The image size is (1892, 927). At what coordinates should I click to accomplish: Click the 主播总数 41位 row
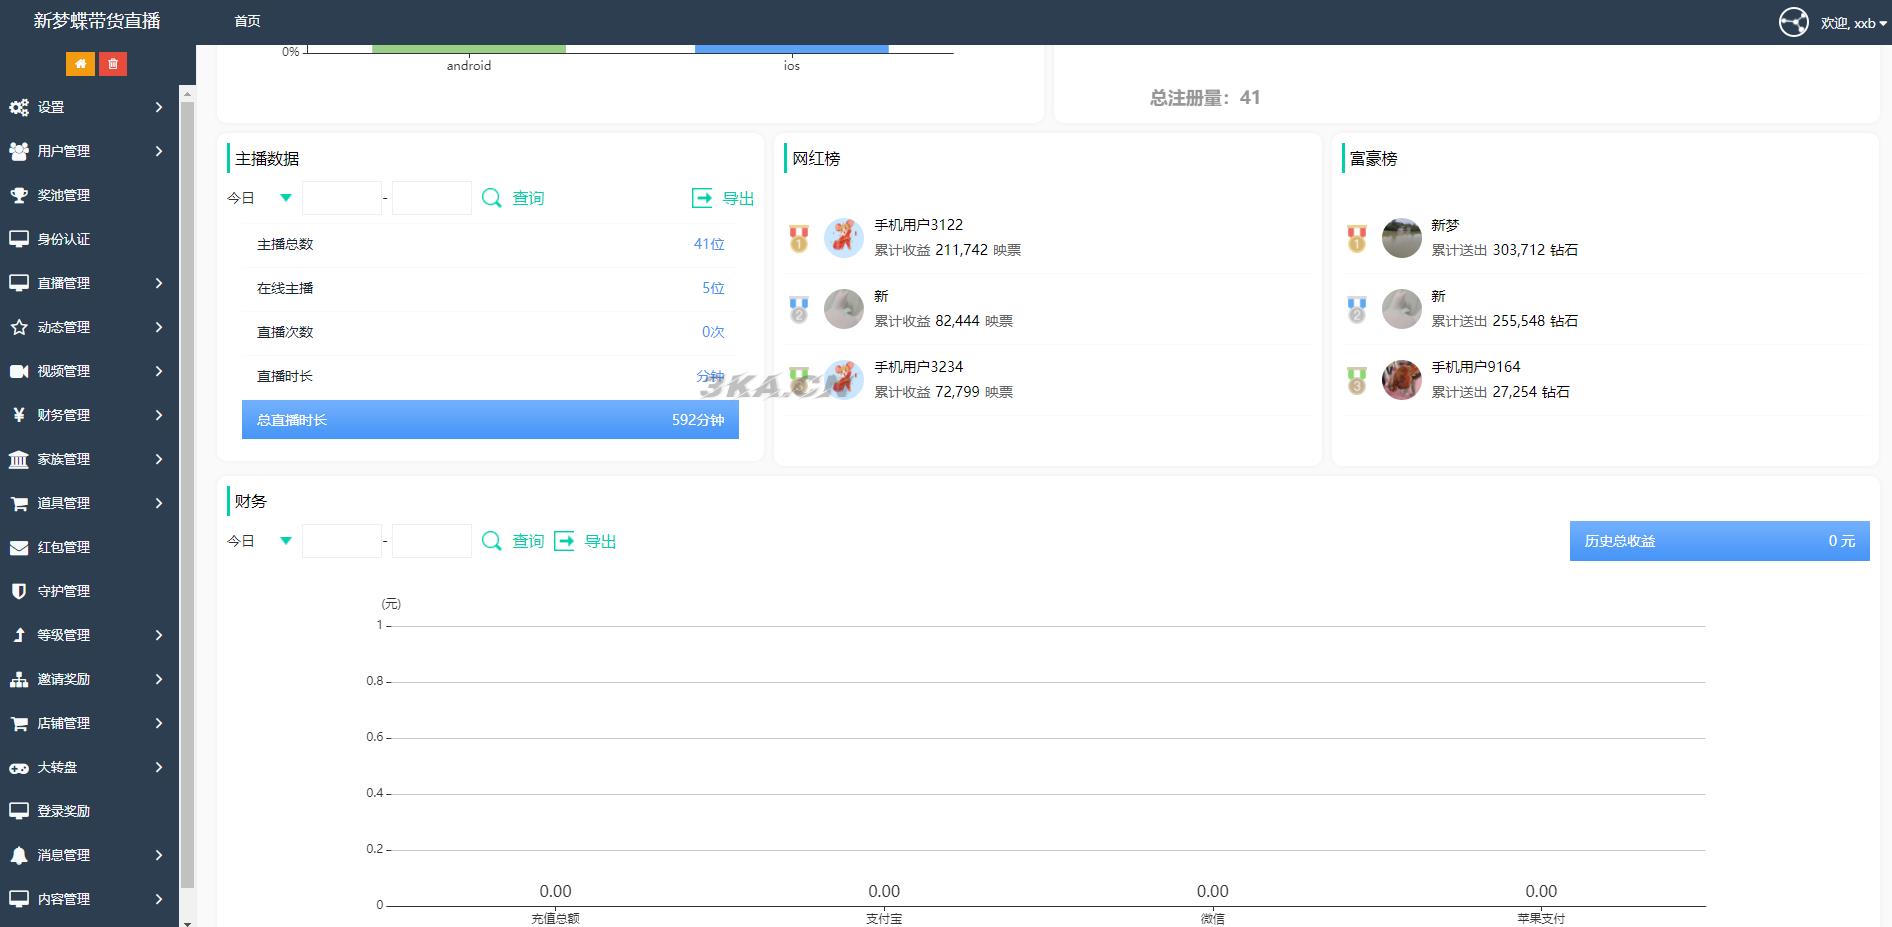click(x=490, y=244)
